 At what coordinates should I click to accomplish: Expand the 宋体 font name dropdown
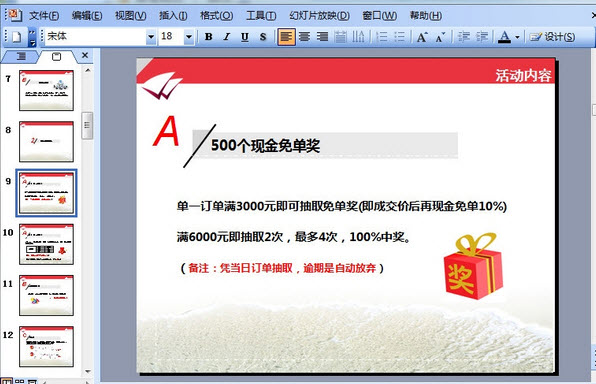[151, 37]
